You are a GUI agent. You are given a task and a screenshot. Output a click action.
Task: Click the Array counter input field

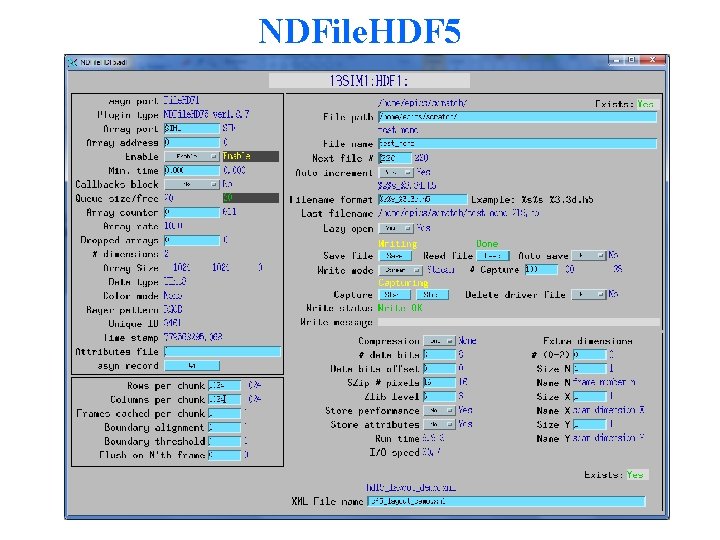(x=191, y=212)
